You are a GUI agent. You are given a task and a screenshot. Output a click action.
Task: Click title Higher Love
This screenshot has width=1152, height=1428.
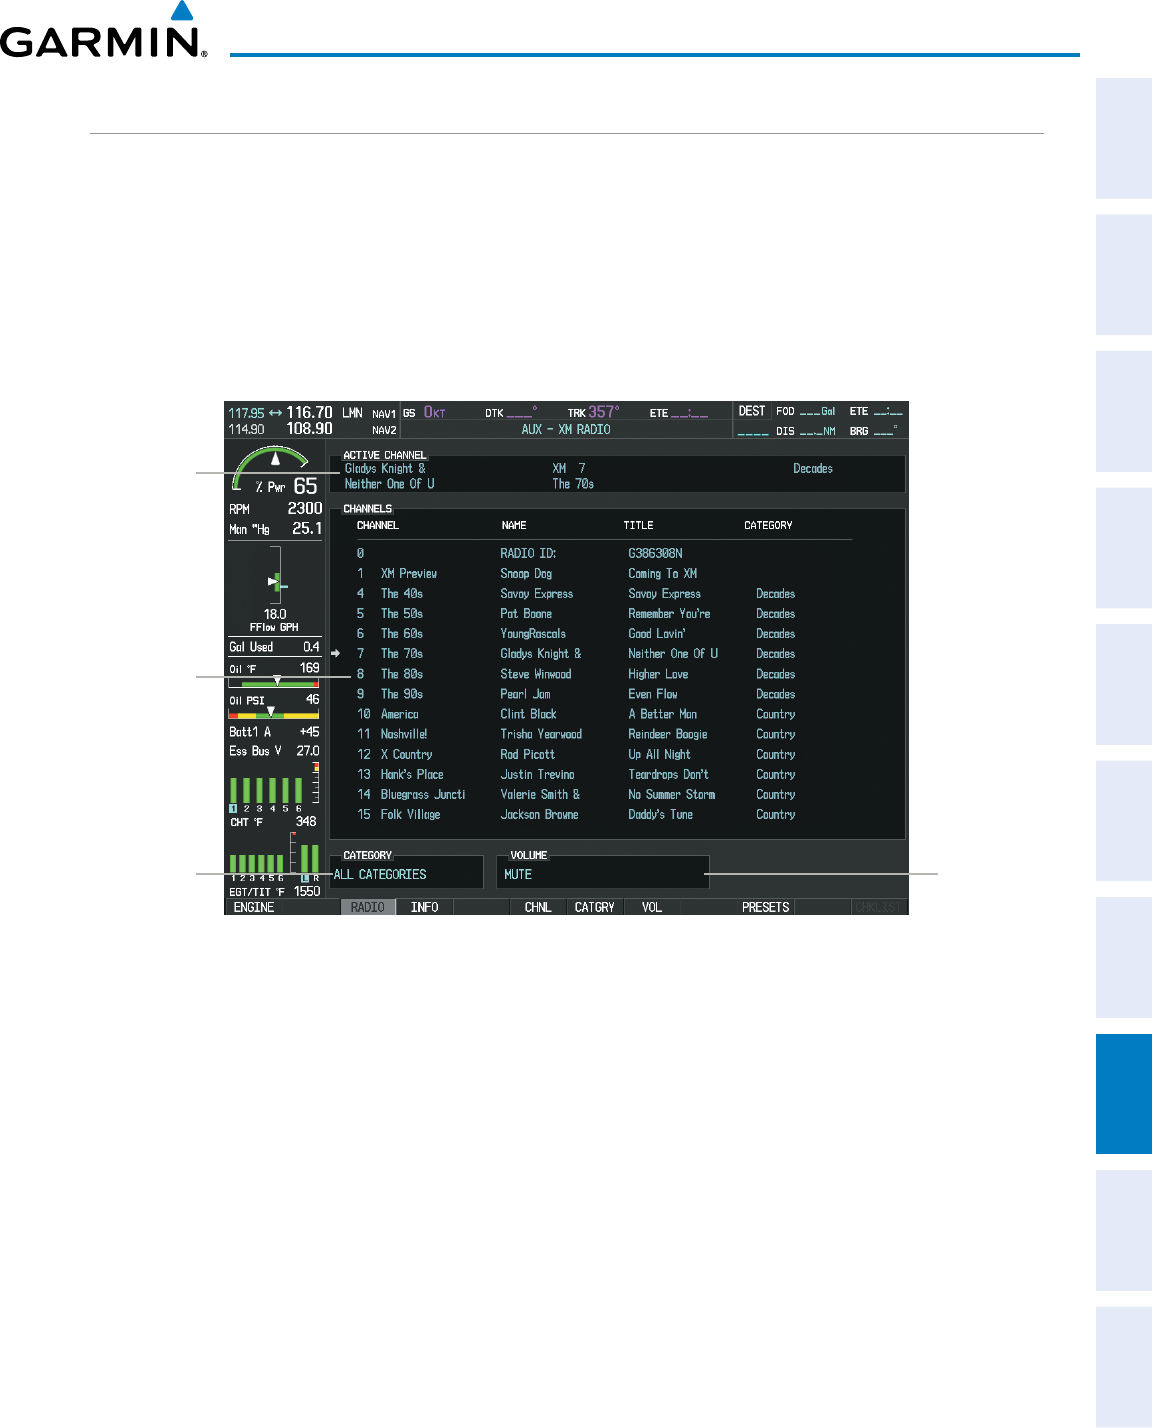[x=658, y=674]
